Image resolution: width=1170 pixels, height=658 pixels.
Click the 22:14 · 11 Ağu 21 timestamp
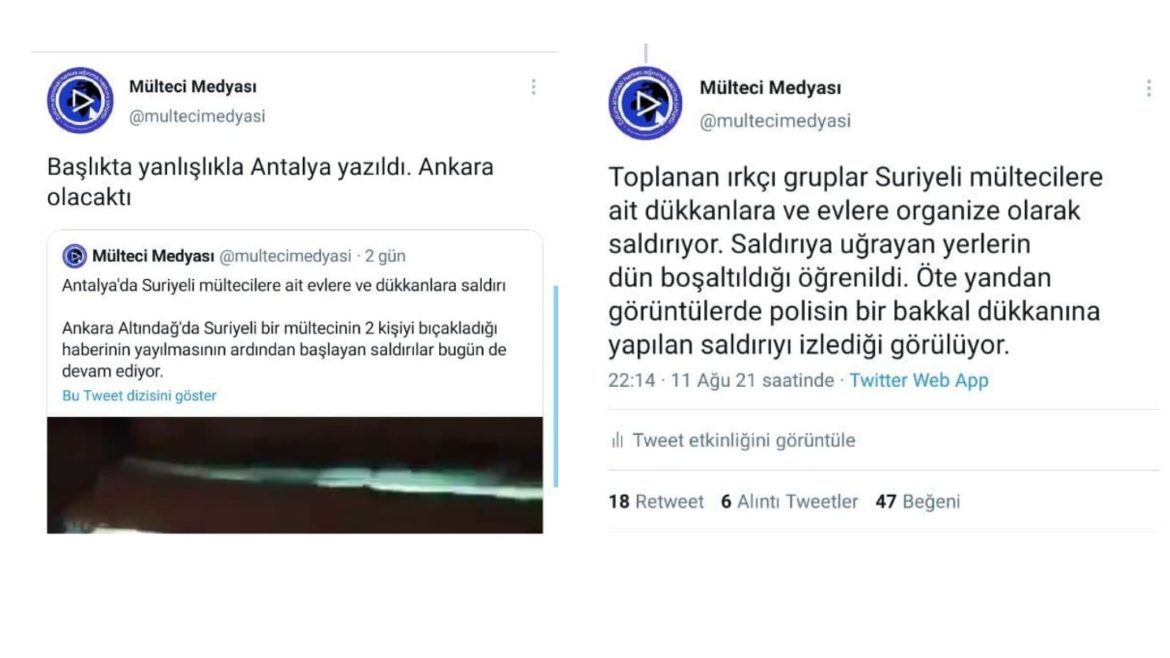(721, 380)
